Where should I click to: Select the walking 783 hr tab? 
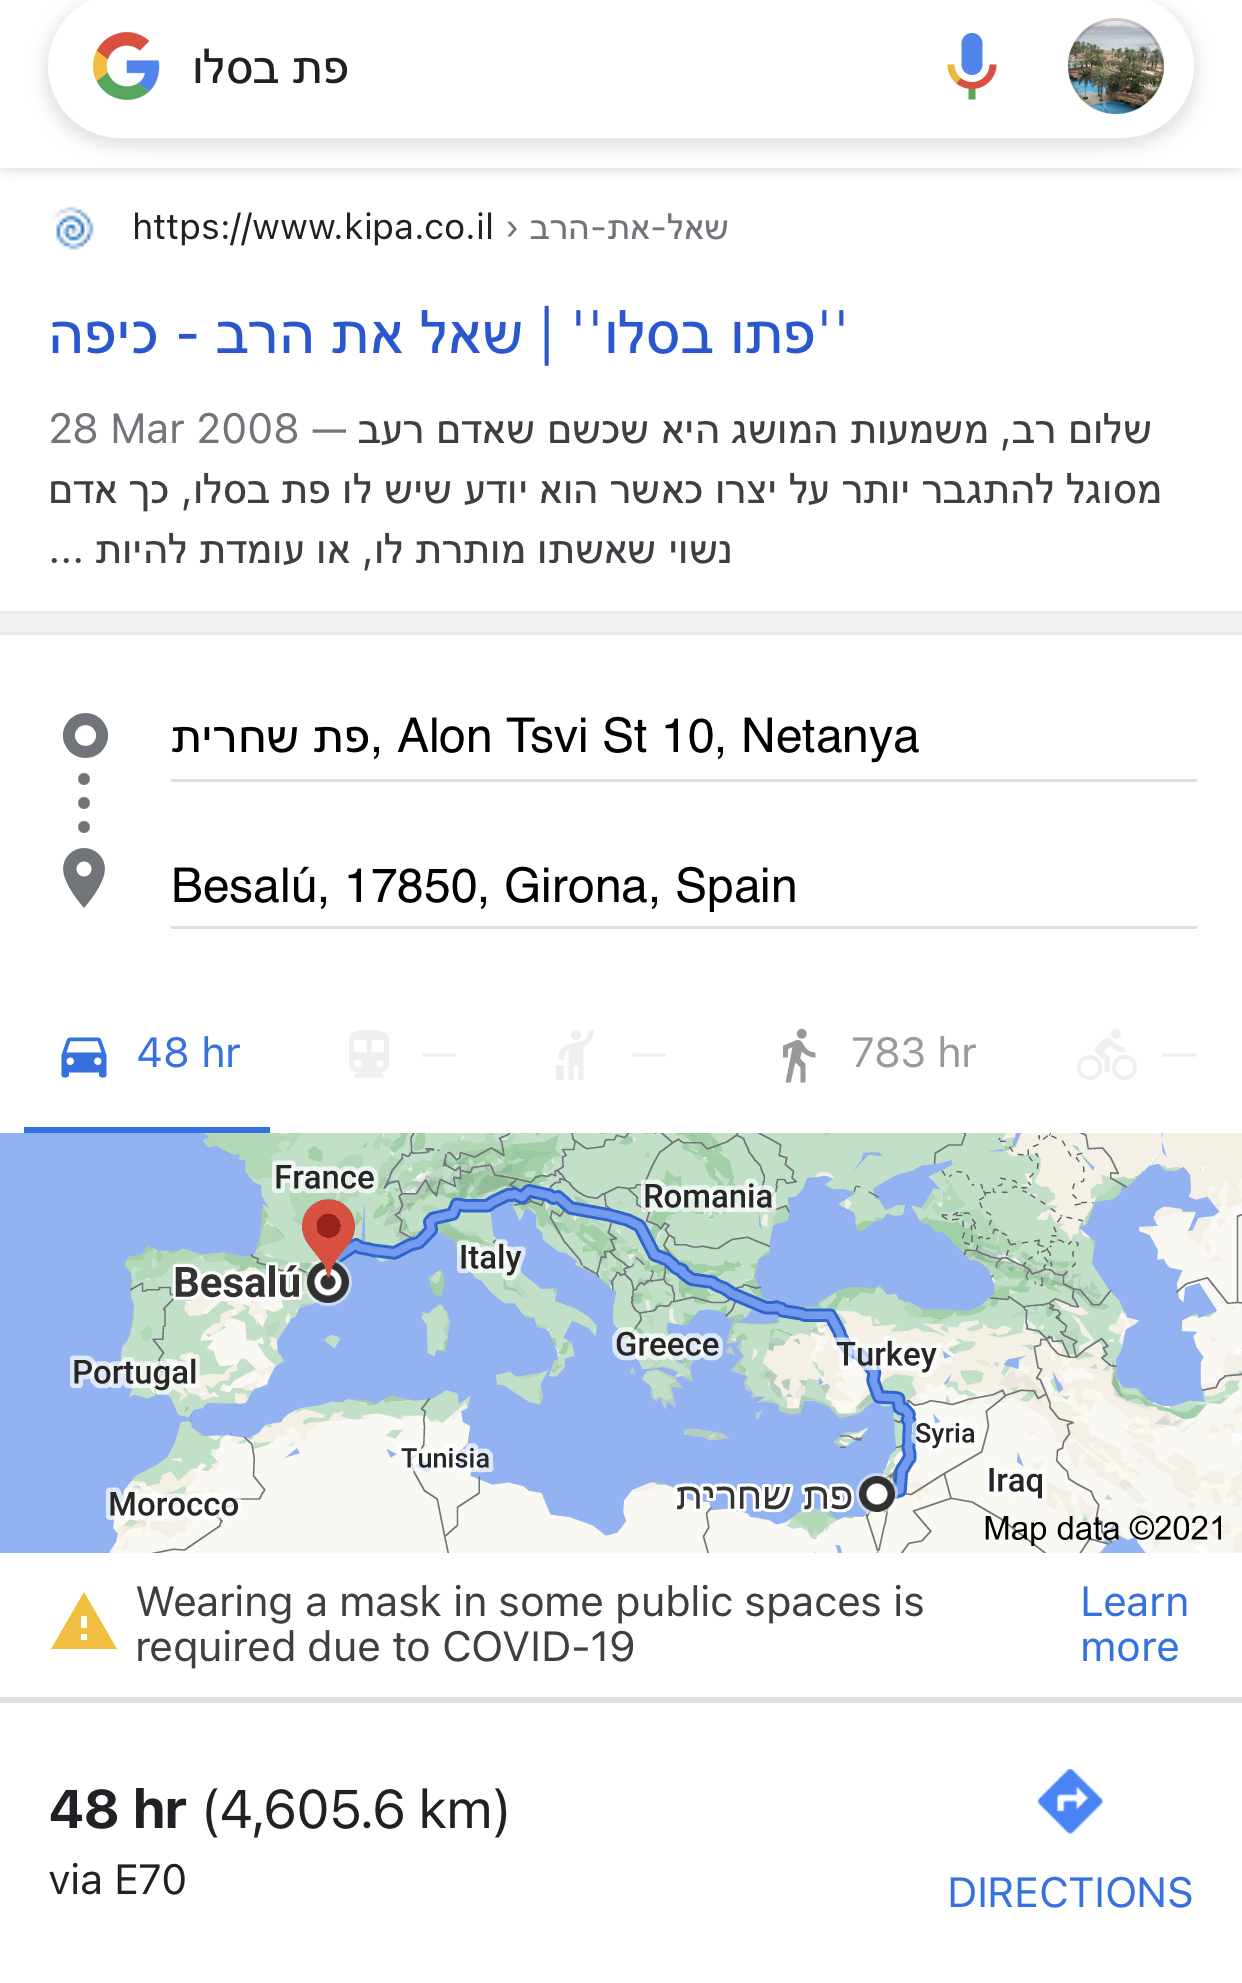pyautogui.click(x=877, y=1054)
